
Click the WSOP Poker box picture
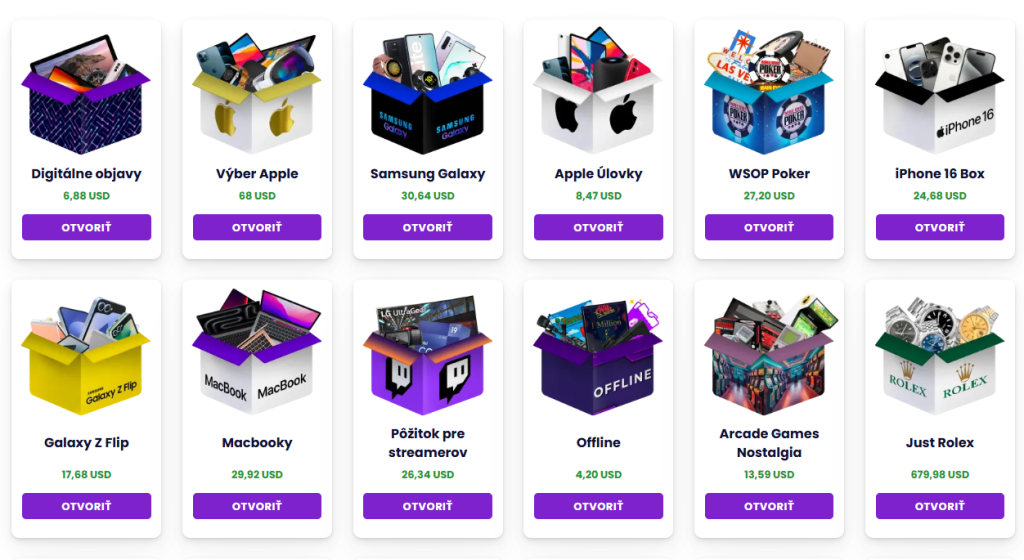pyautogui.click(x=769, y=92)
